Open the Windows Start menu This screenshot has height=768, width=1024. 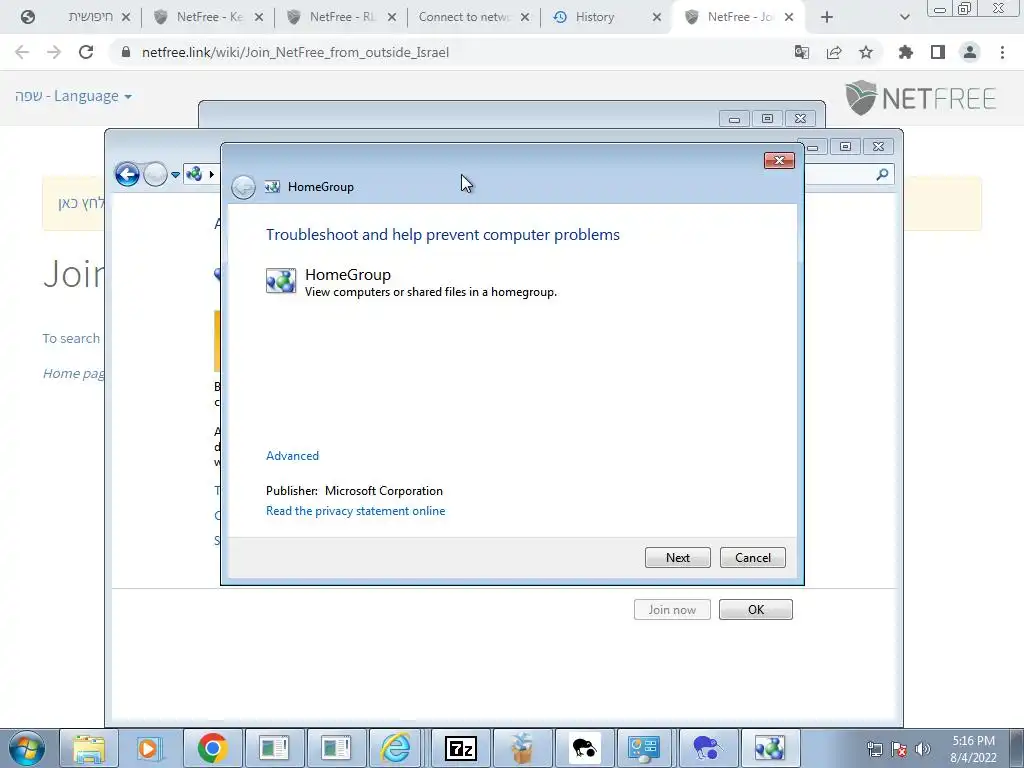[27, 748]
